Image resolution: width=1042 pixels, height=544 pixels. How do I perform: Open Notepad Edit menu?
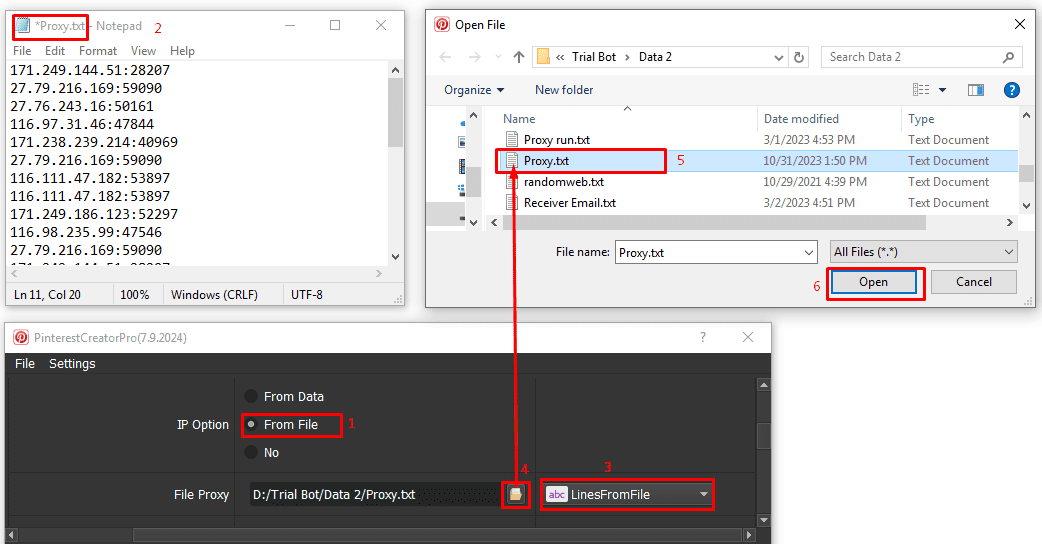(x=55, y=51)
